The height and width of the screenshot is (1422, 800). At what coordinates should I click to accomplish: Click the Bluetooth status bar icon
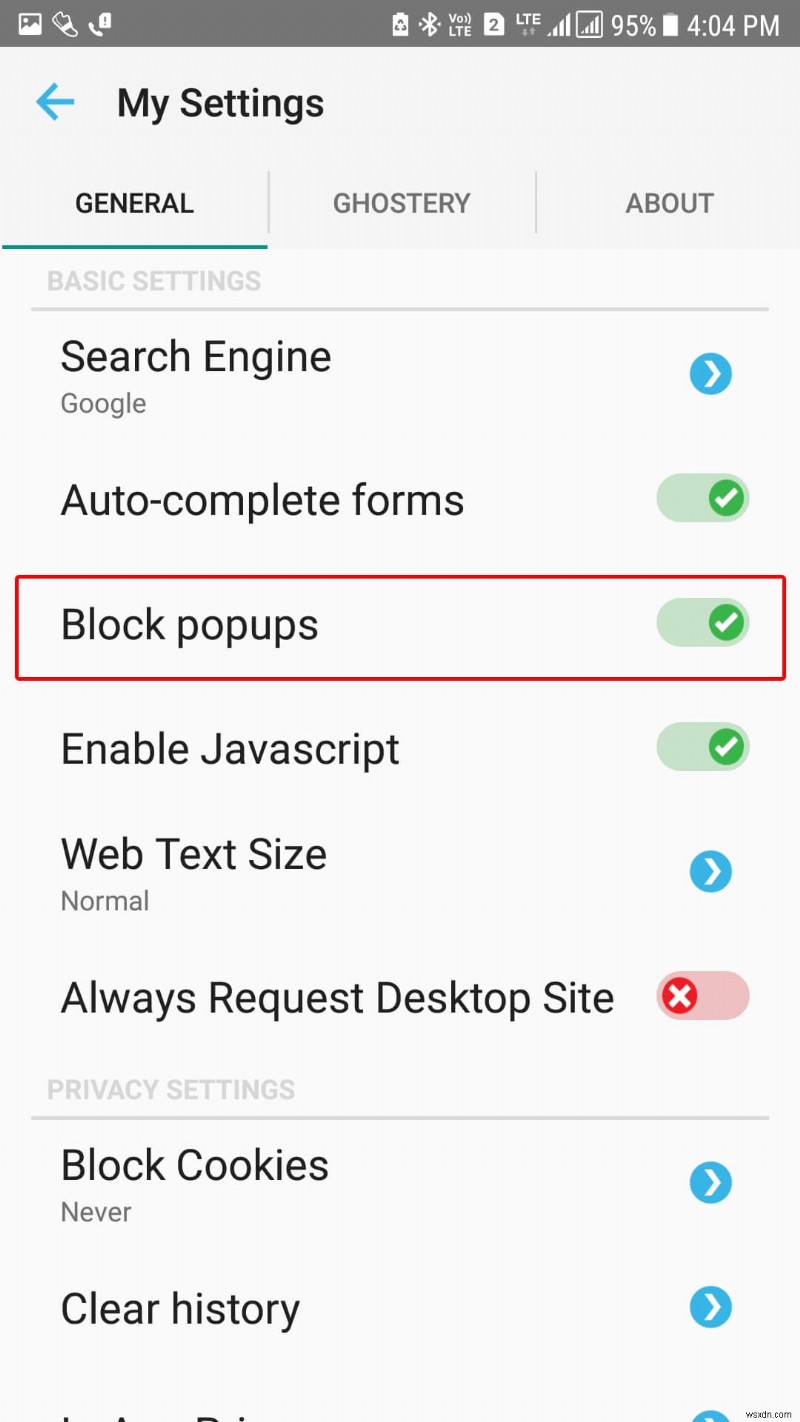pos(430,24)
